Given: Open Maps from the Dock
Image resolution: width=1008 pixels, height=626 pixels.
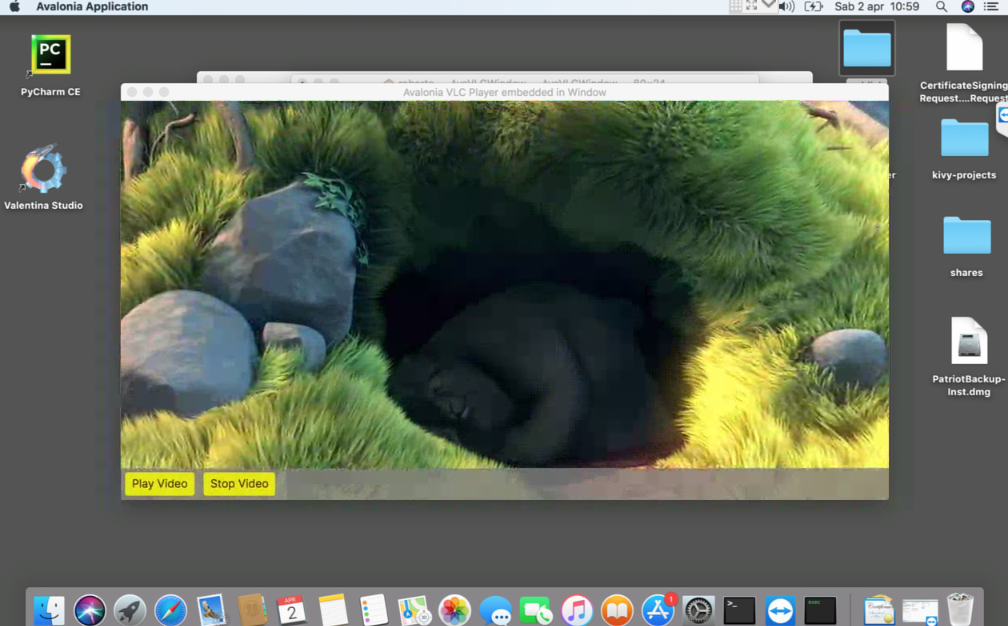Looking at the screenshot, I should pyautogui.click(x=414, y=609).
